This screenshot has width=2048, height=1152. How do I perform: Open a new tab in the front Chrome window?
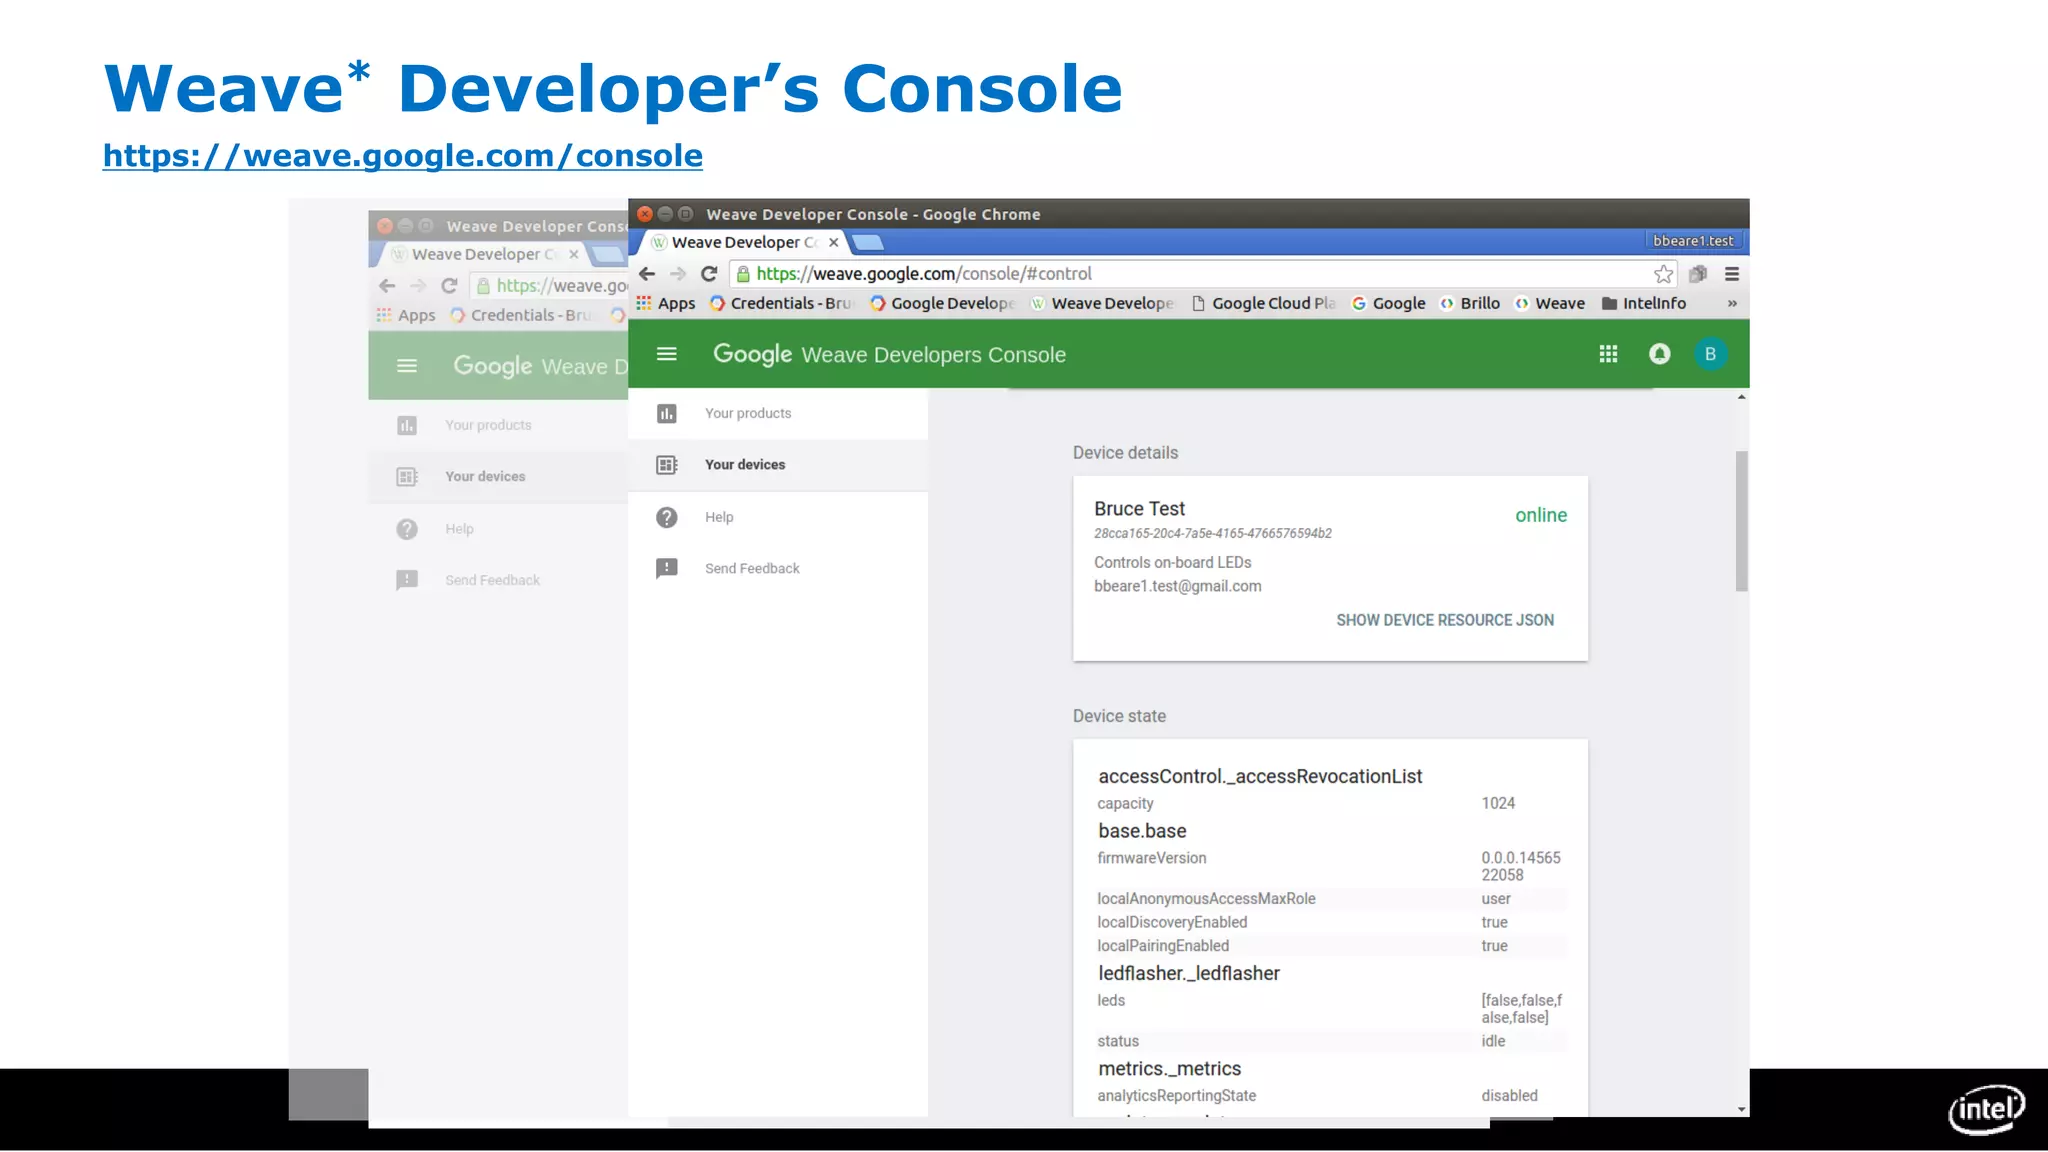point(867,242)
